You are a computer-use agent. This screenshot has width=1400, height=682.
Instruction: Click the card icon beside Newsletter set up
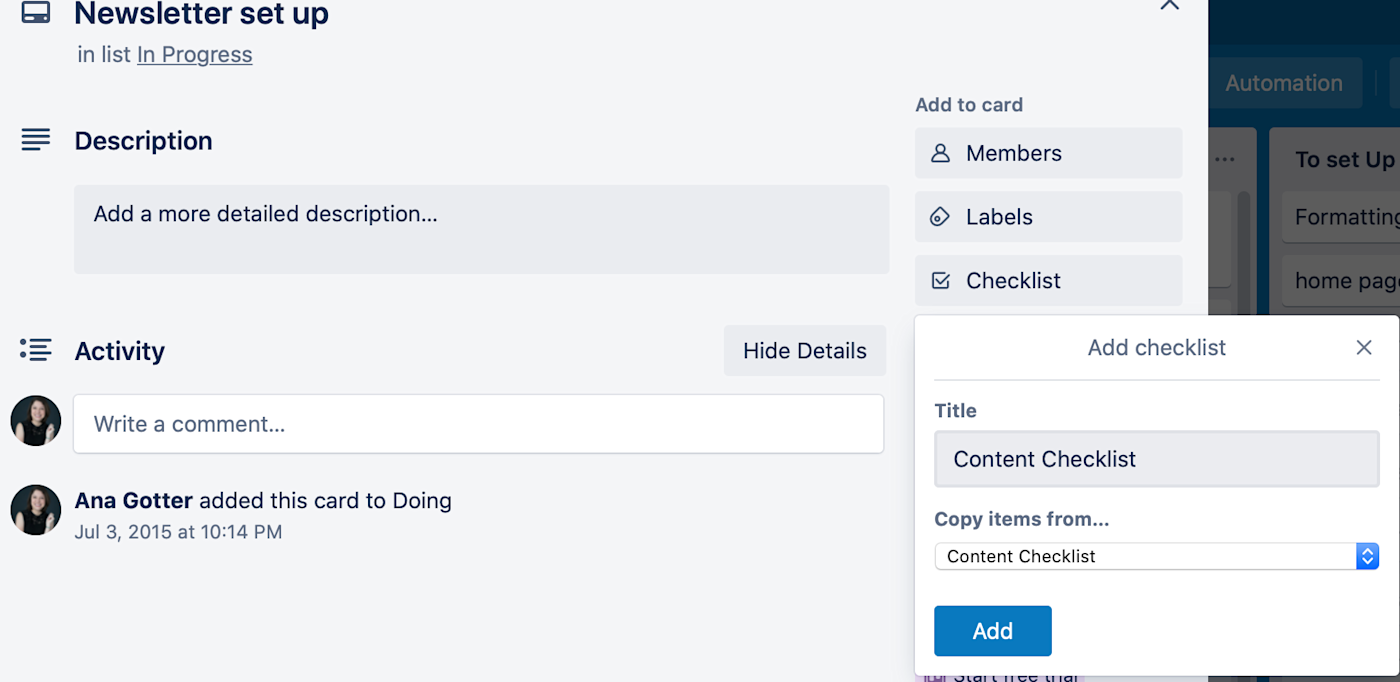coord(36,12)
